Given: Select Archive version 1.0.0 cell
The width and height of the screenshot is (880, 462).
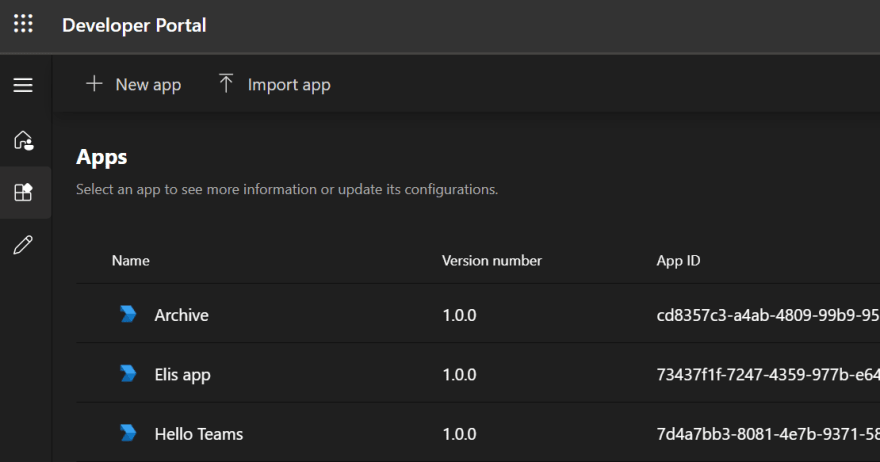Looking at the screenshot, I should (459, 315).
